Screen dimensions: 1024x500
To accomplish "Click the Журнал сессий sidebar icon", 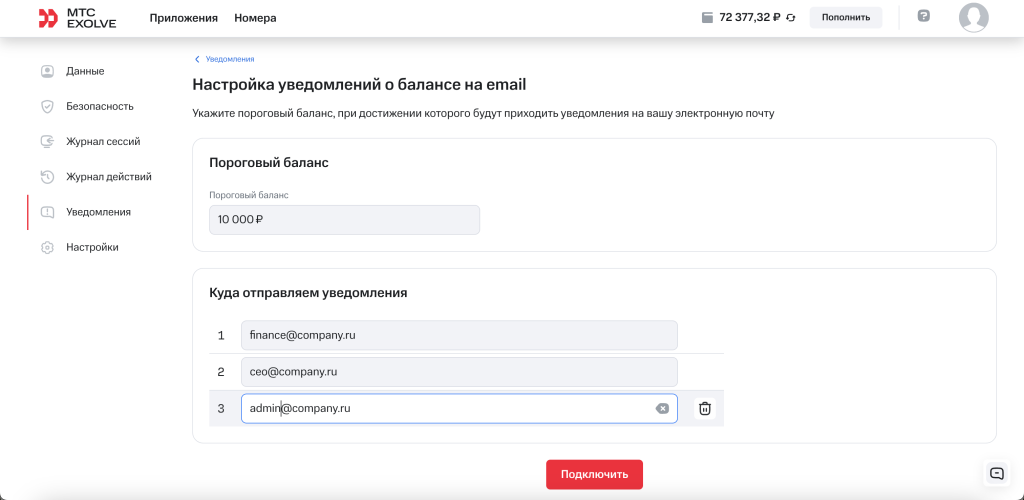I will tap(47, 142).
